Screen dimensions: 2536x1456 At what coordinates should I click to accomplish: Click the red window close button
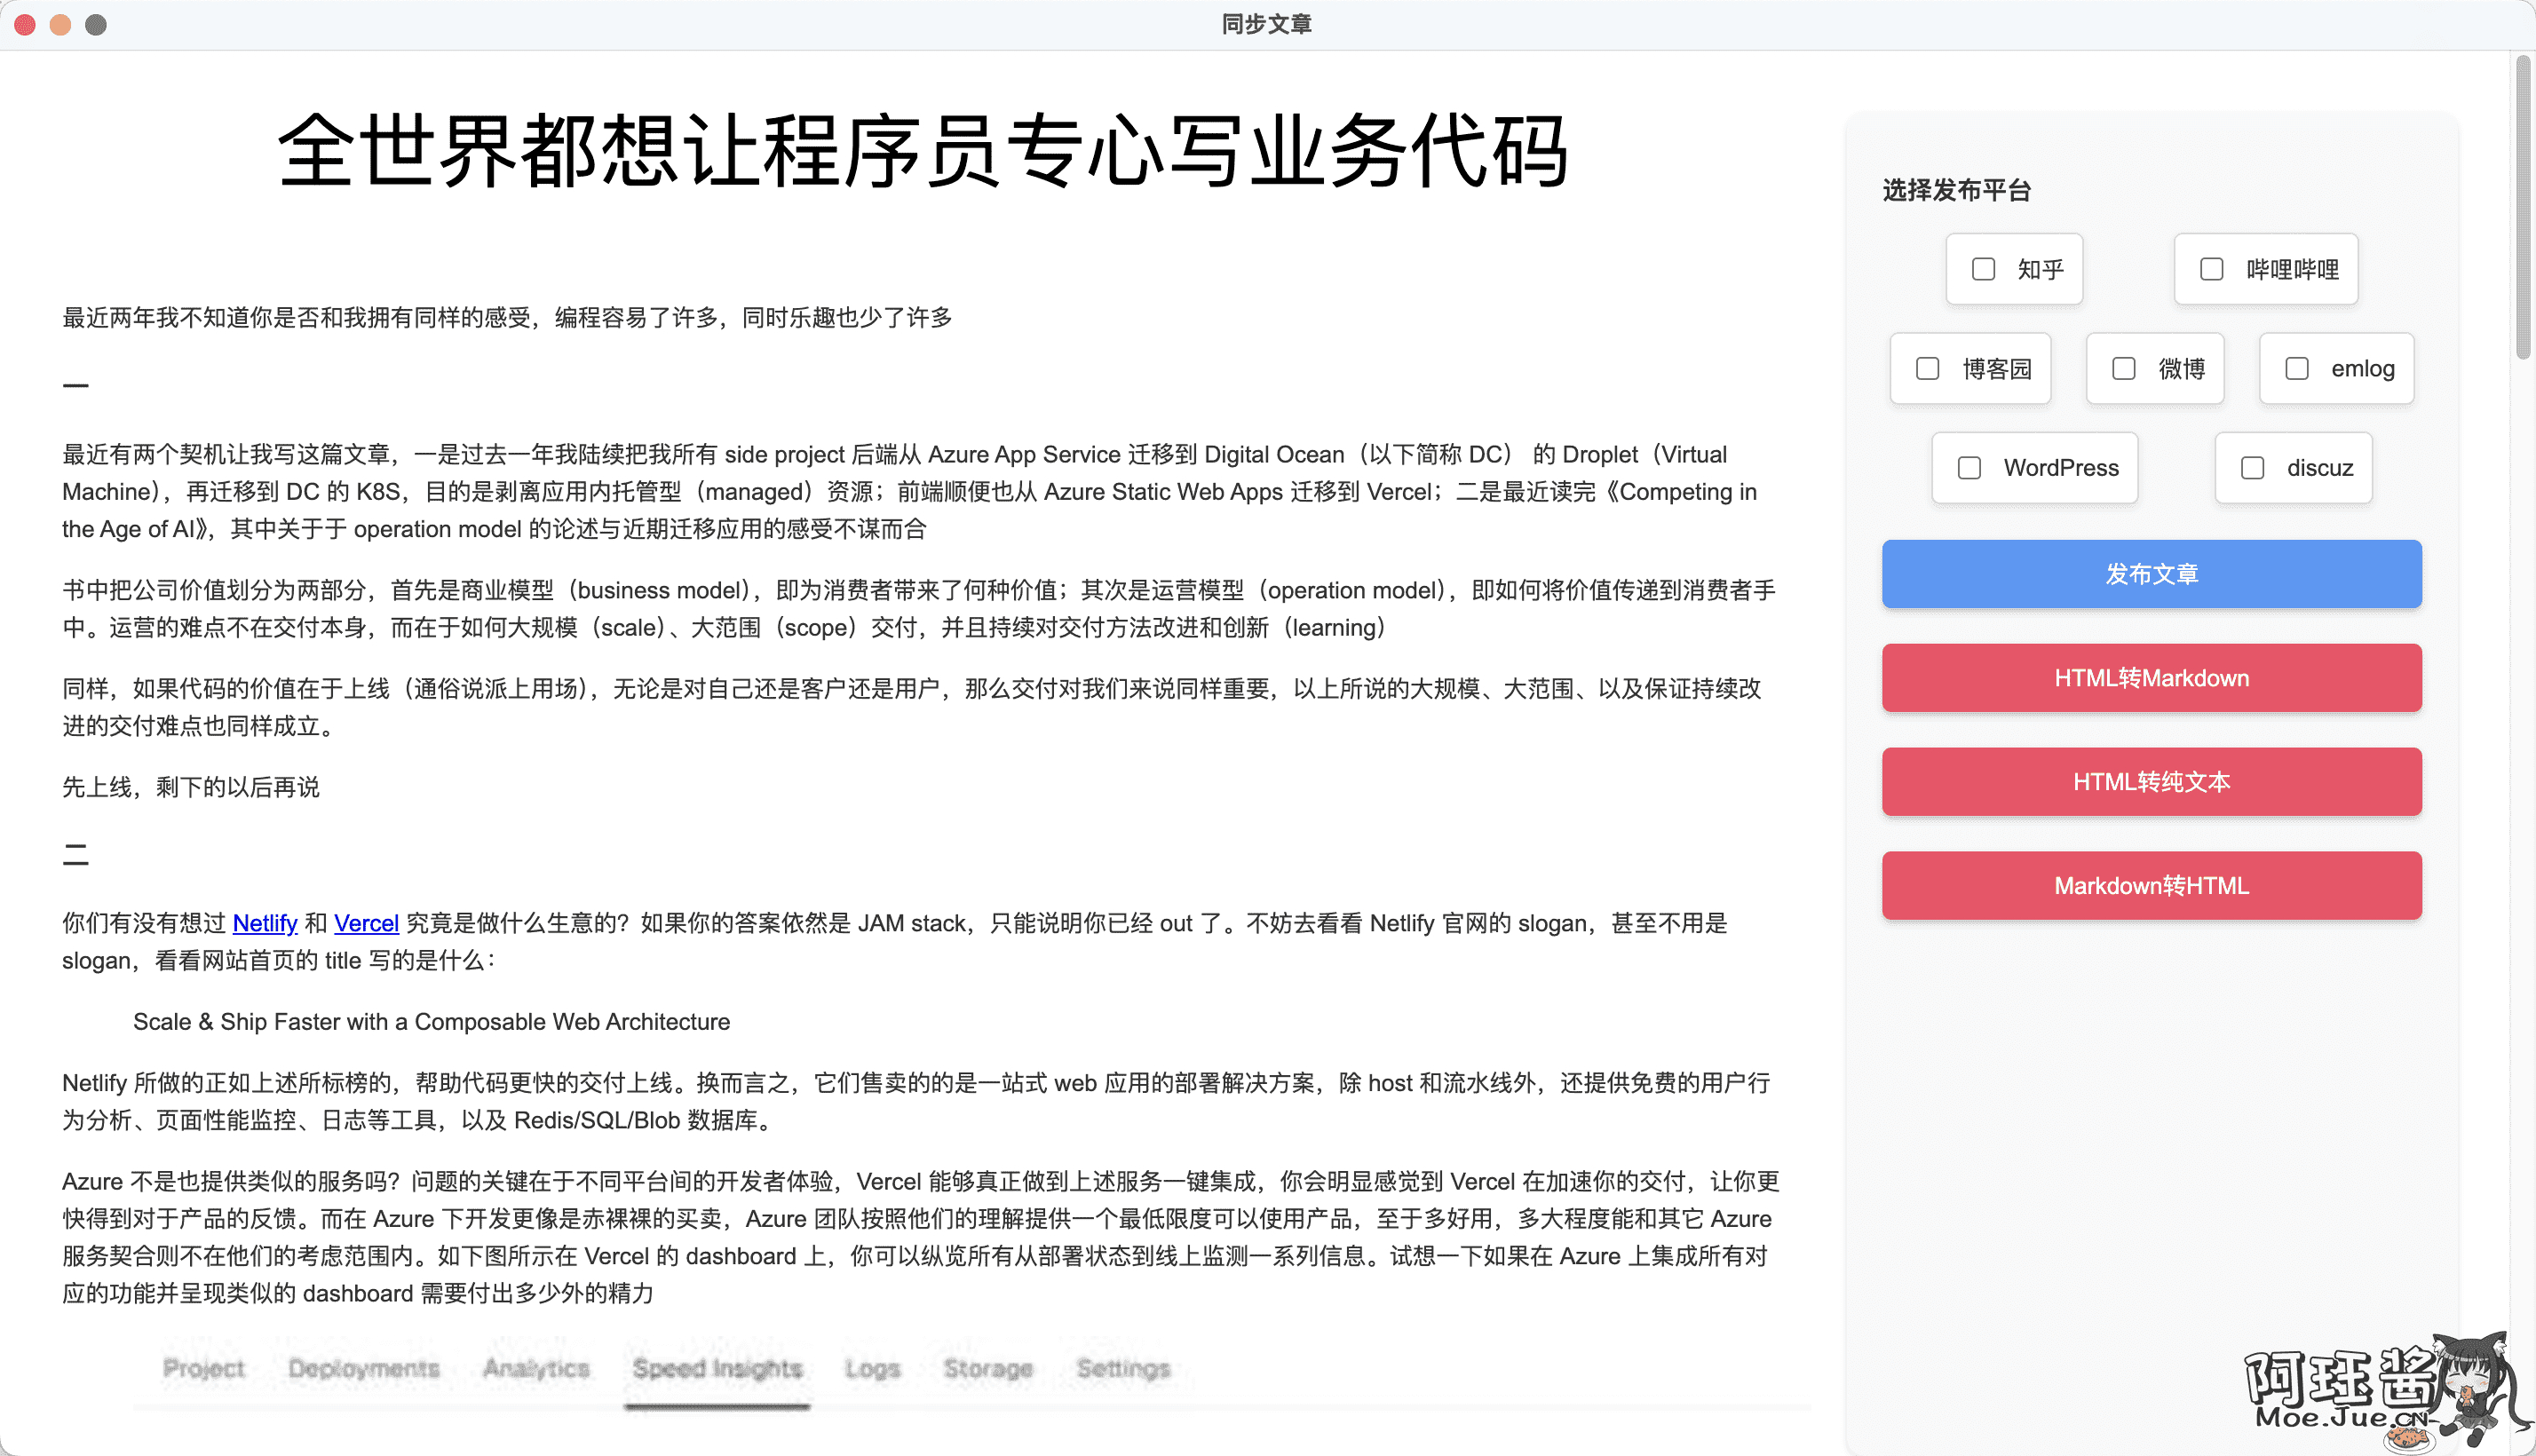[25, 24]
